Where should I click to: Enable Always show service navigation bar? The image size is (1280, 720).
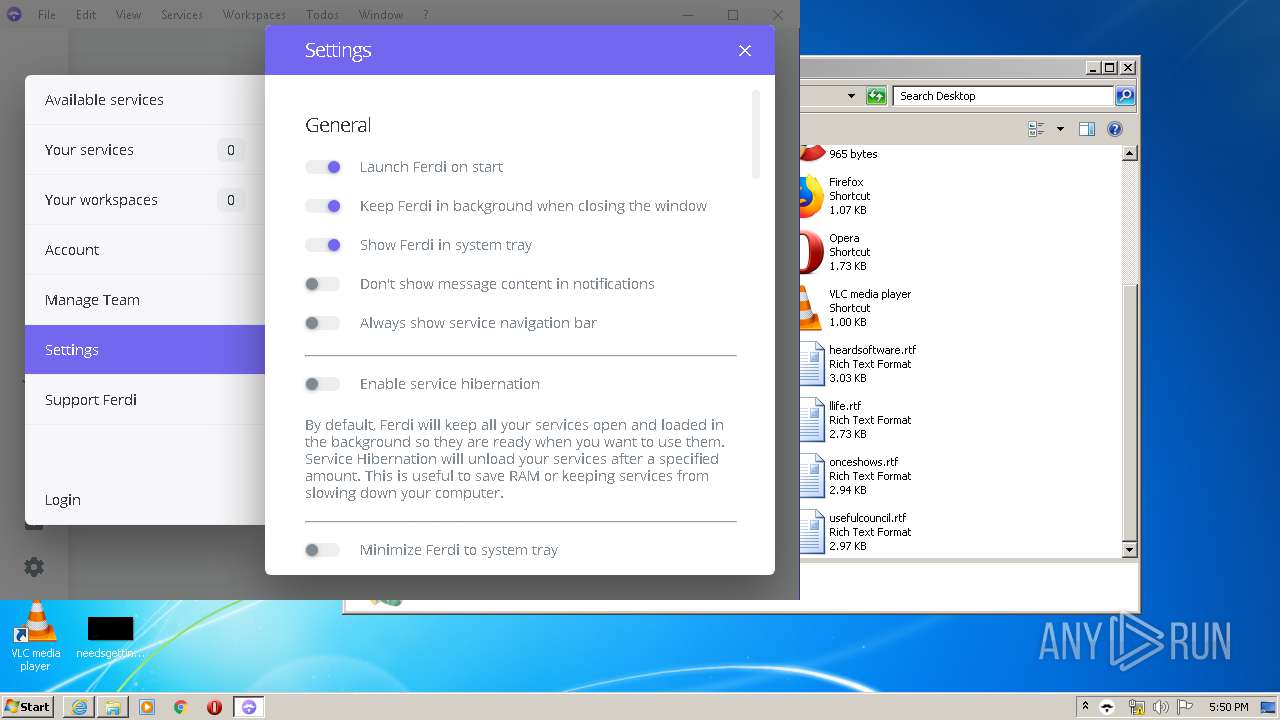[323, 323]
